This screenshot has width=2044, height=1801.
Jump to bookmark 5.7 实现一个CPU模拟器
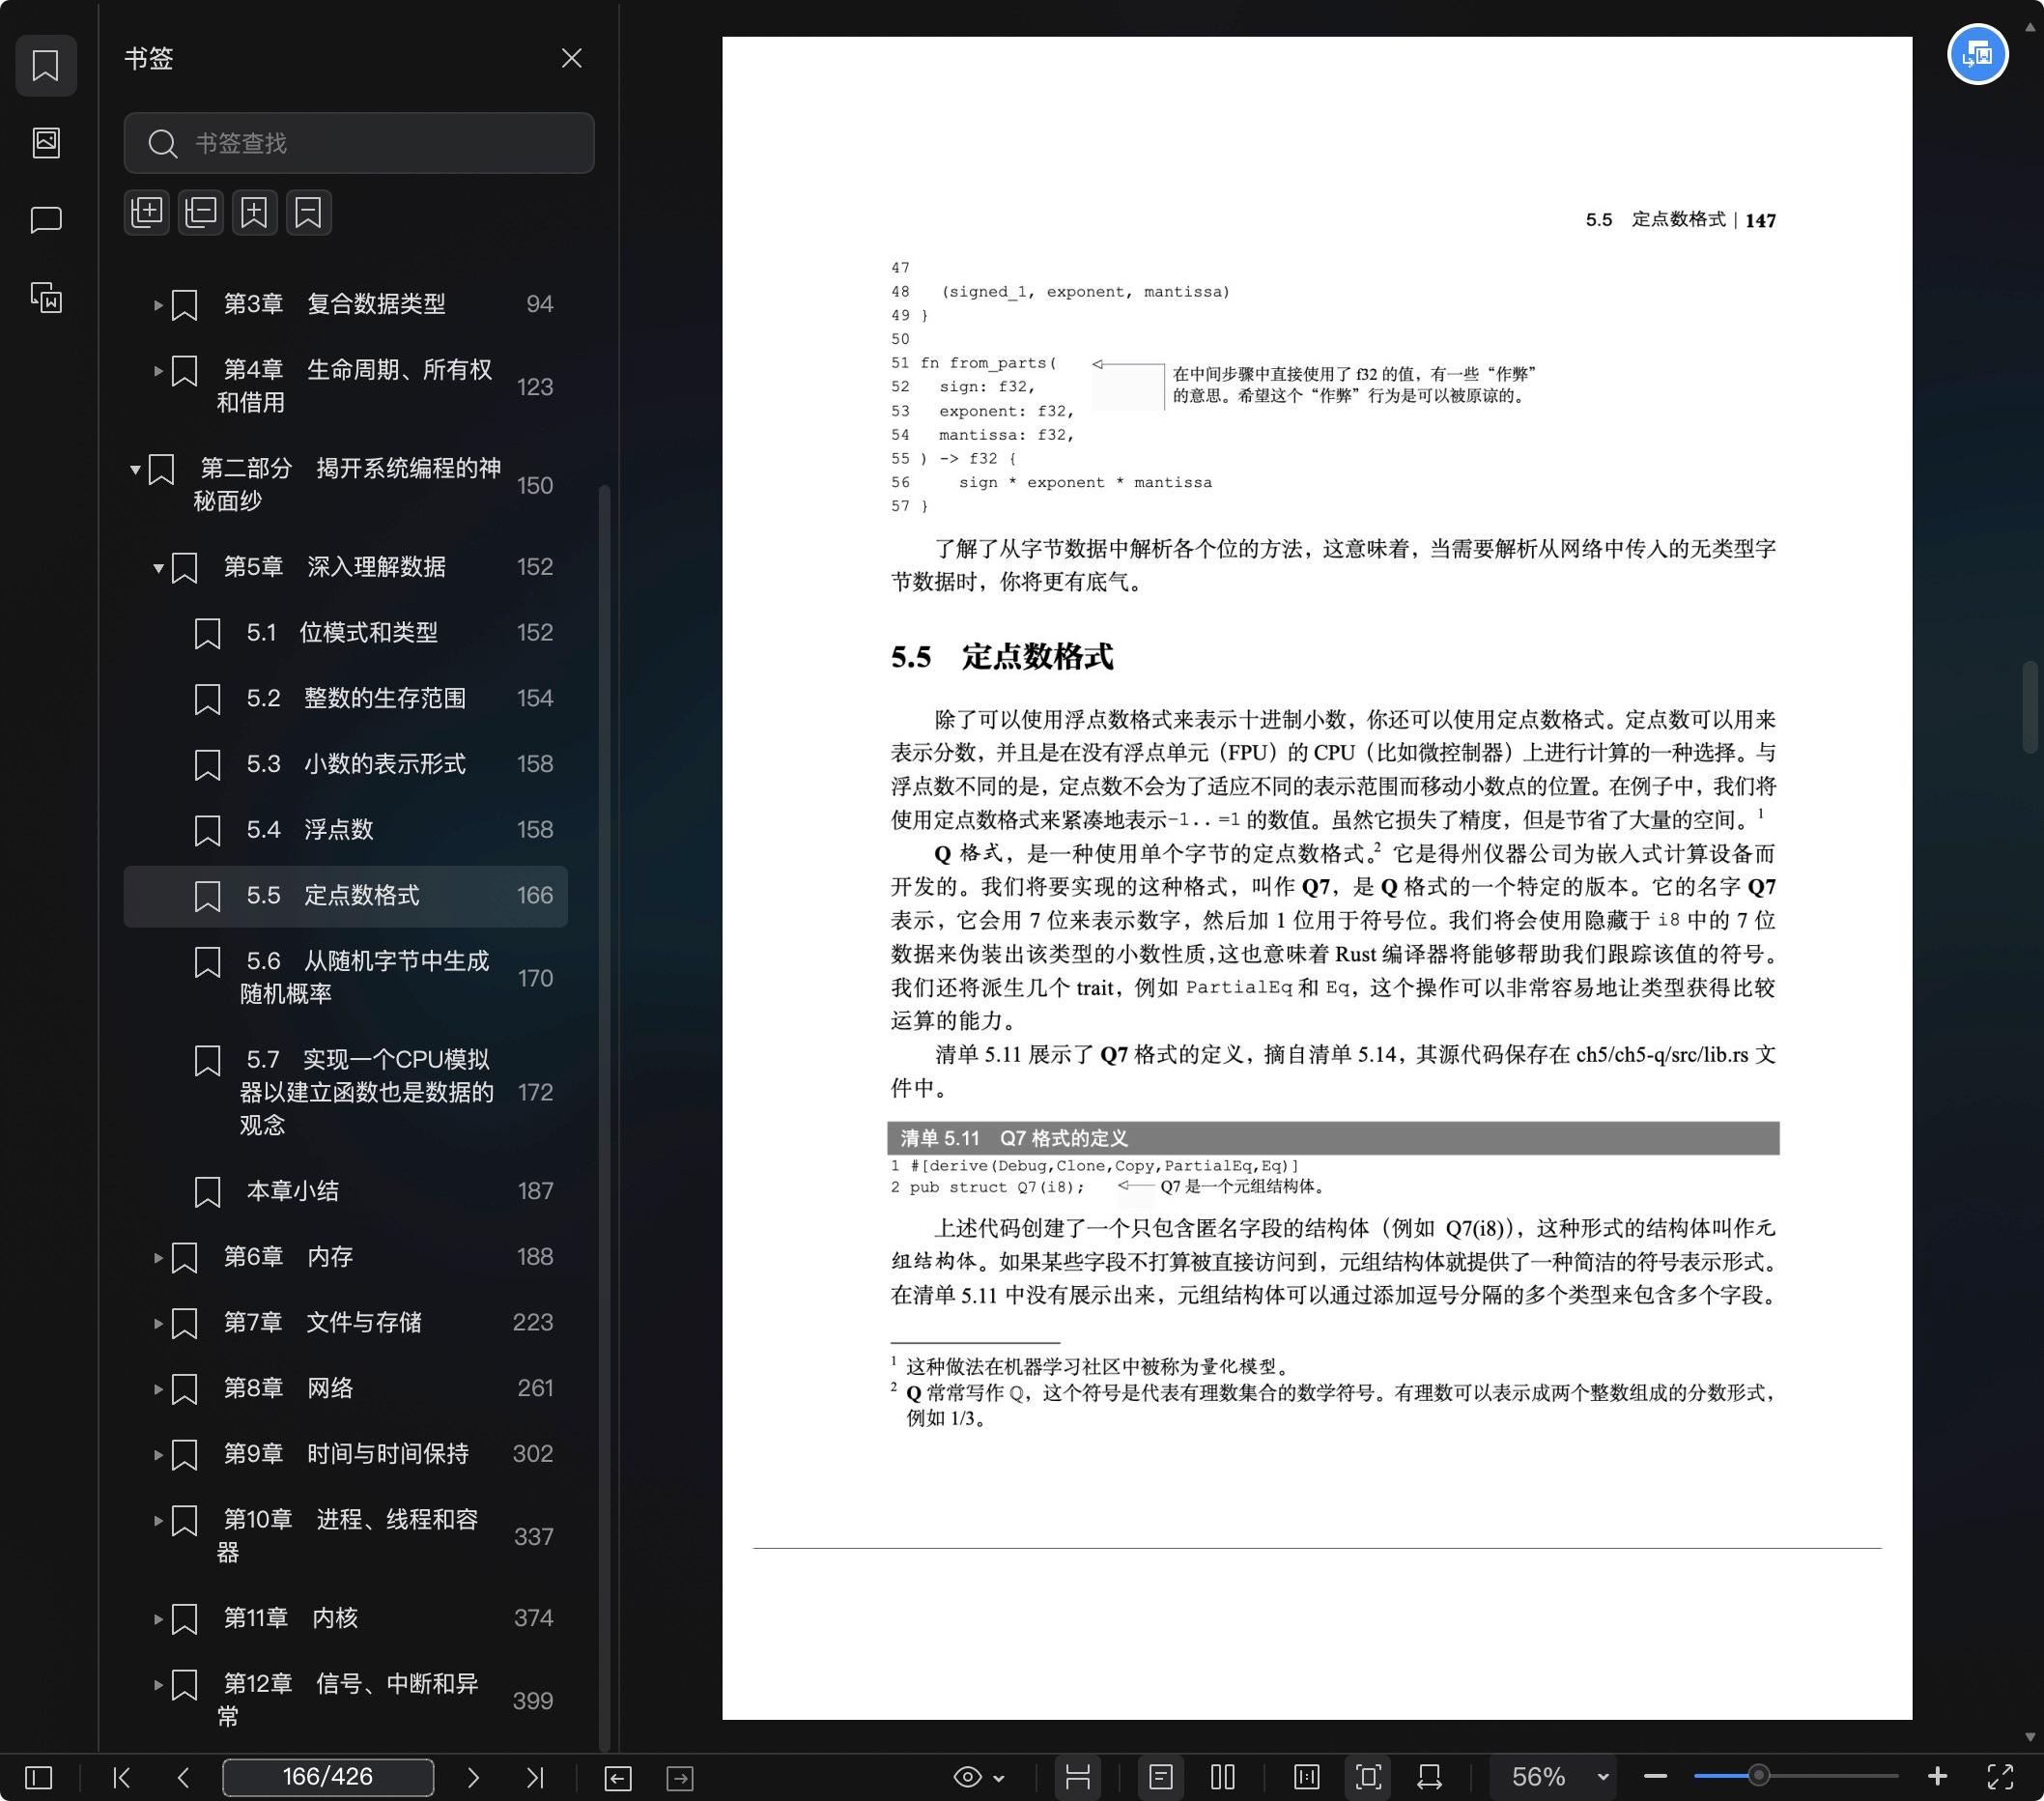point(346,1092)
